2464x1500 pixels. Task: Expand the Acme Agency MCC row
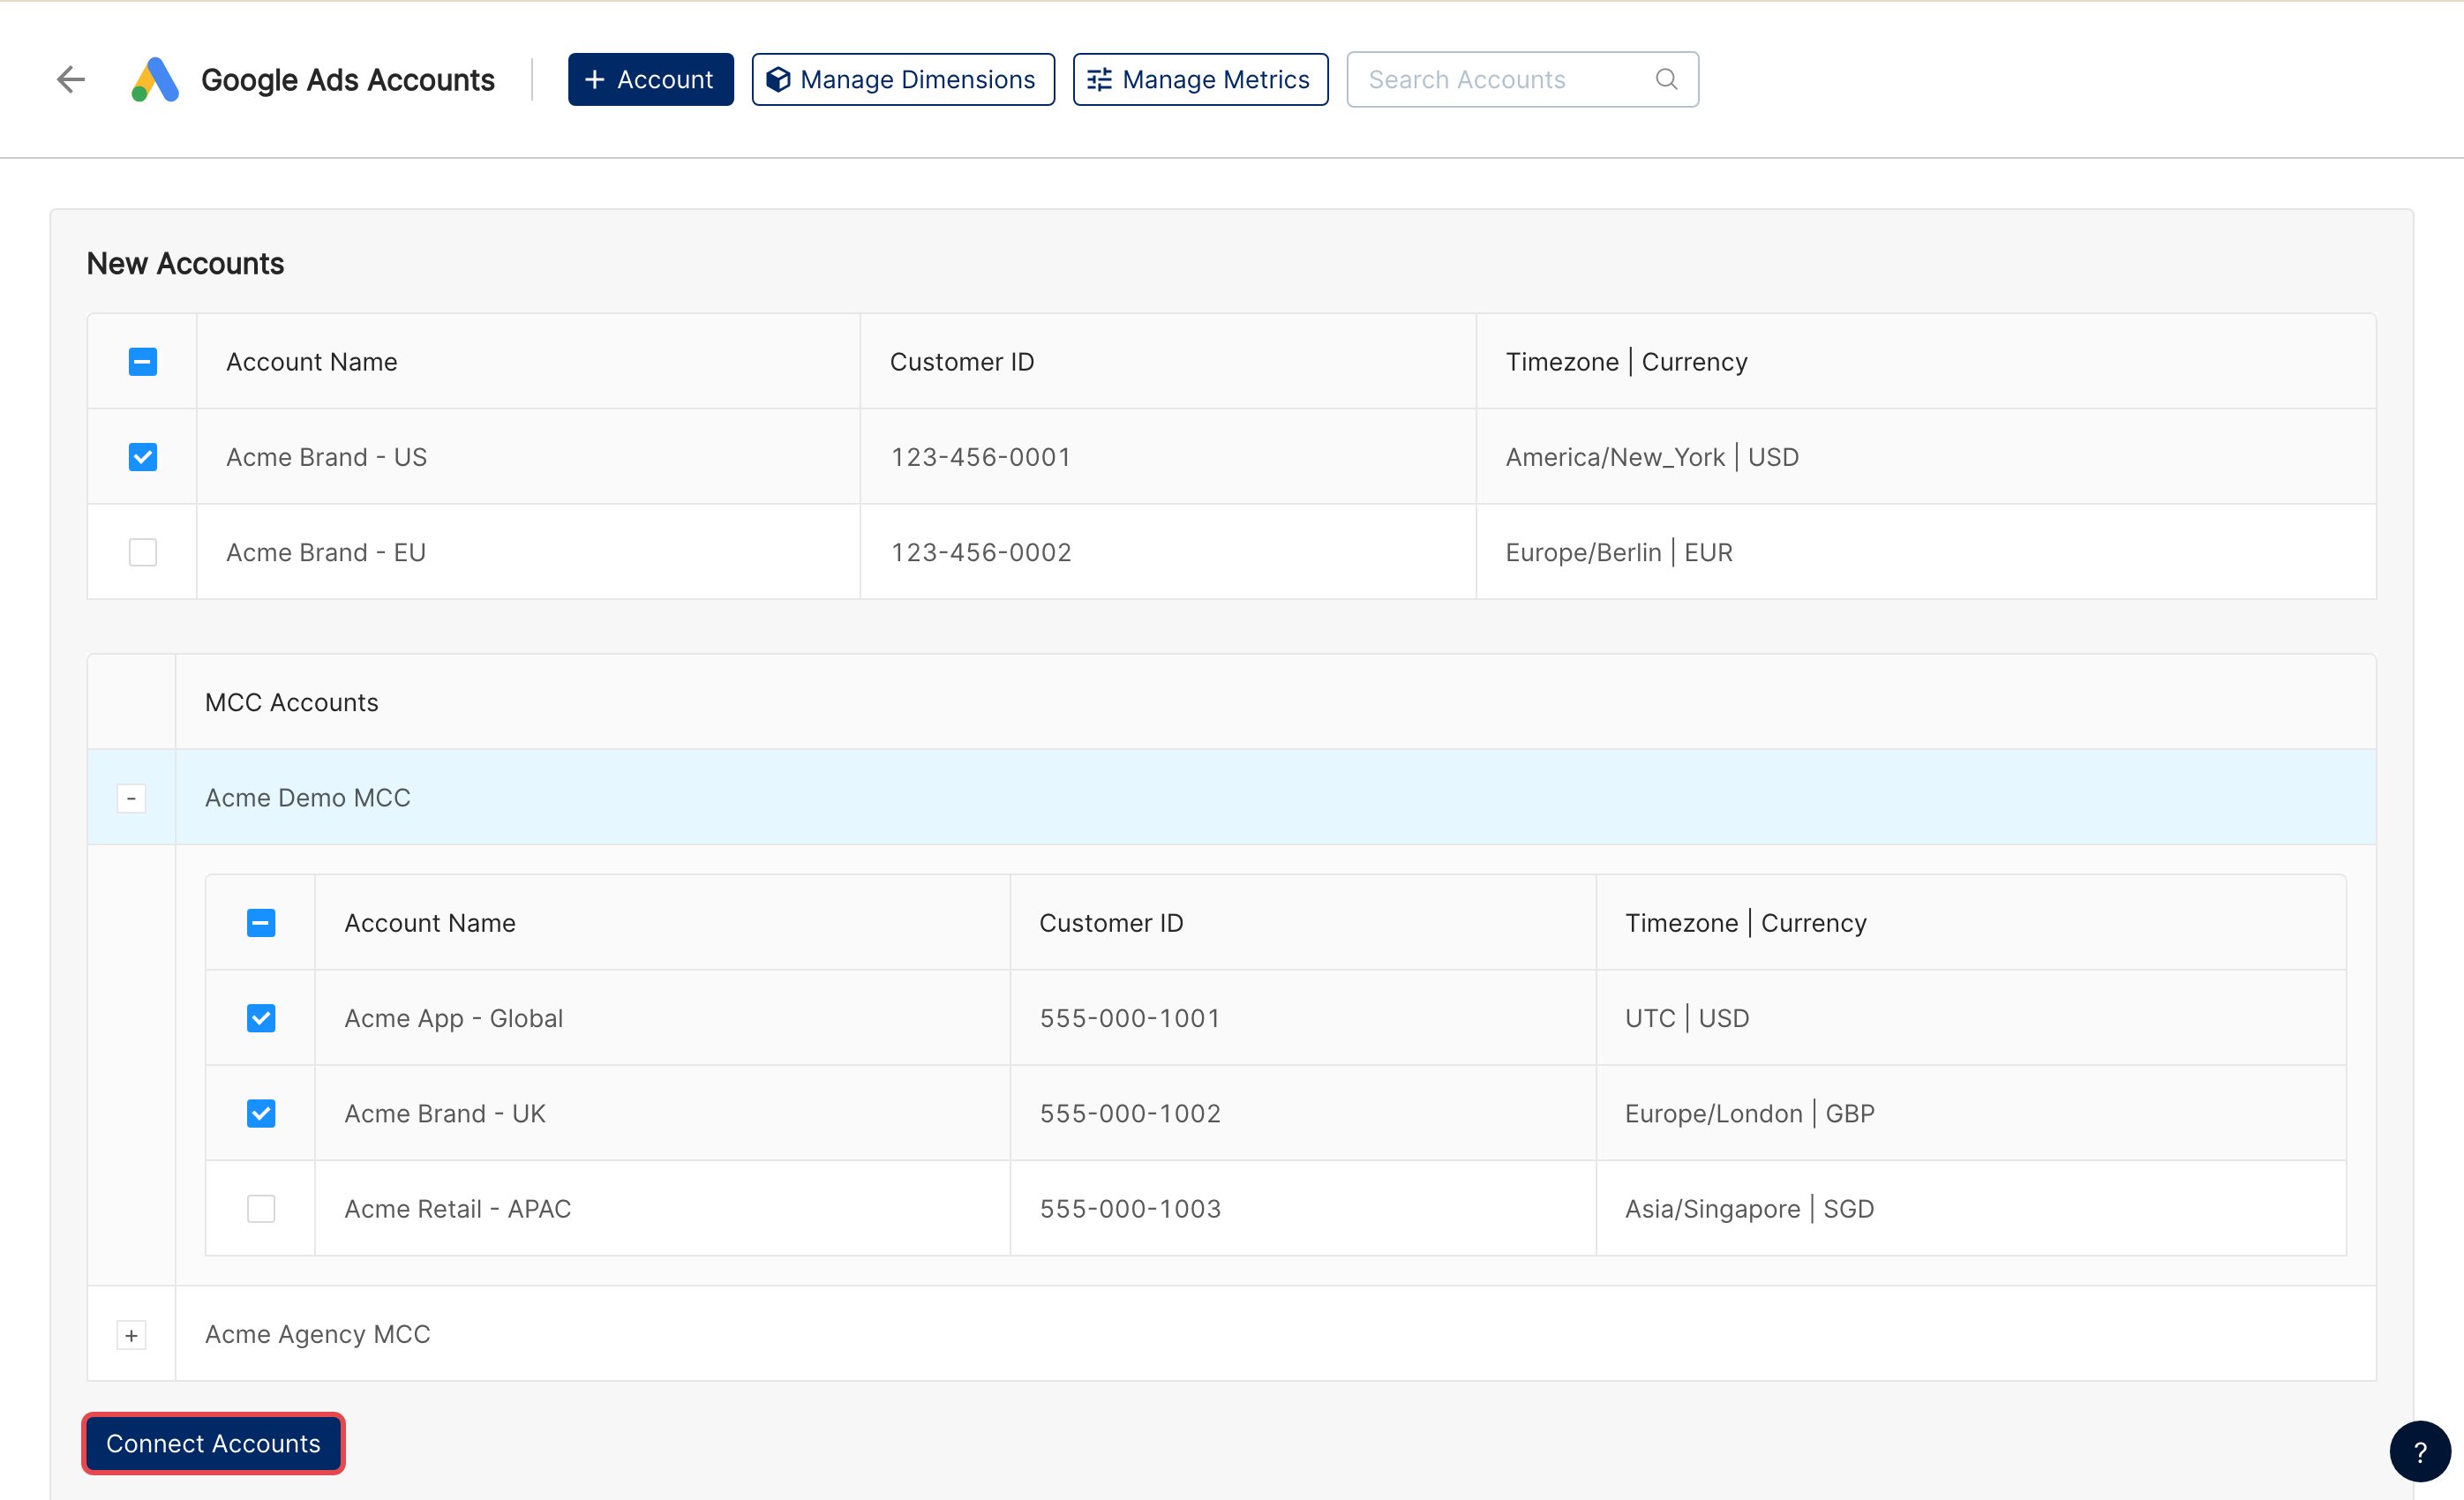131,1335
